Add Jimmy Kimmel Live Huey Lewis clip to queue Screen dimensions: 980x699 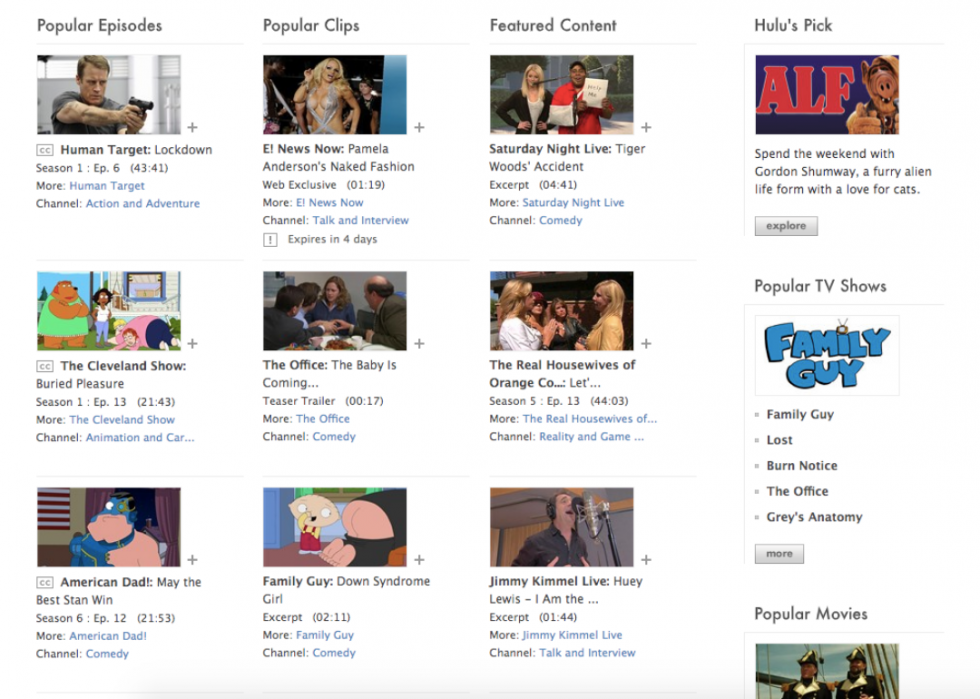646,560
